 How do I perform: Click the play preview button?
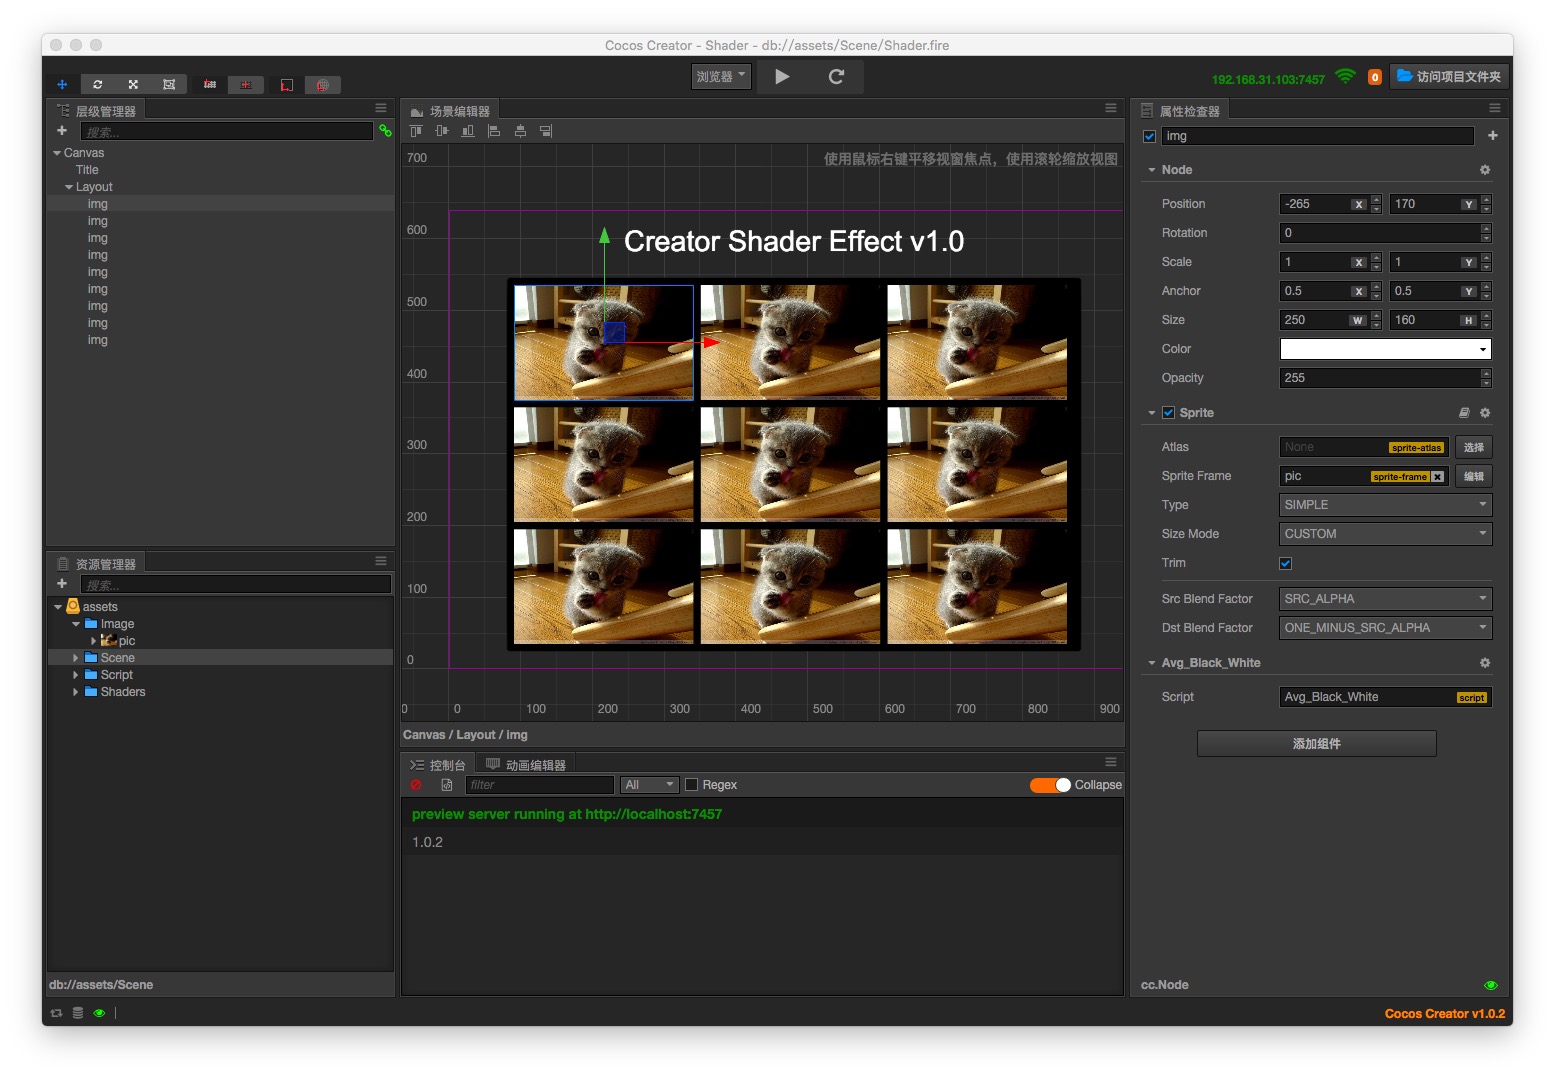782,77
